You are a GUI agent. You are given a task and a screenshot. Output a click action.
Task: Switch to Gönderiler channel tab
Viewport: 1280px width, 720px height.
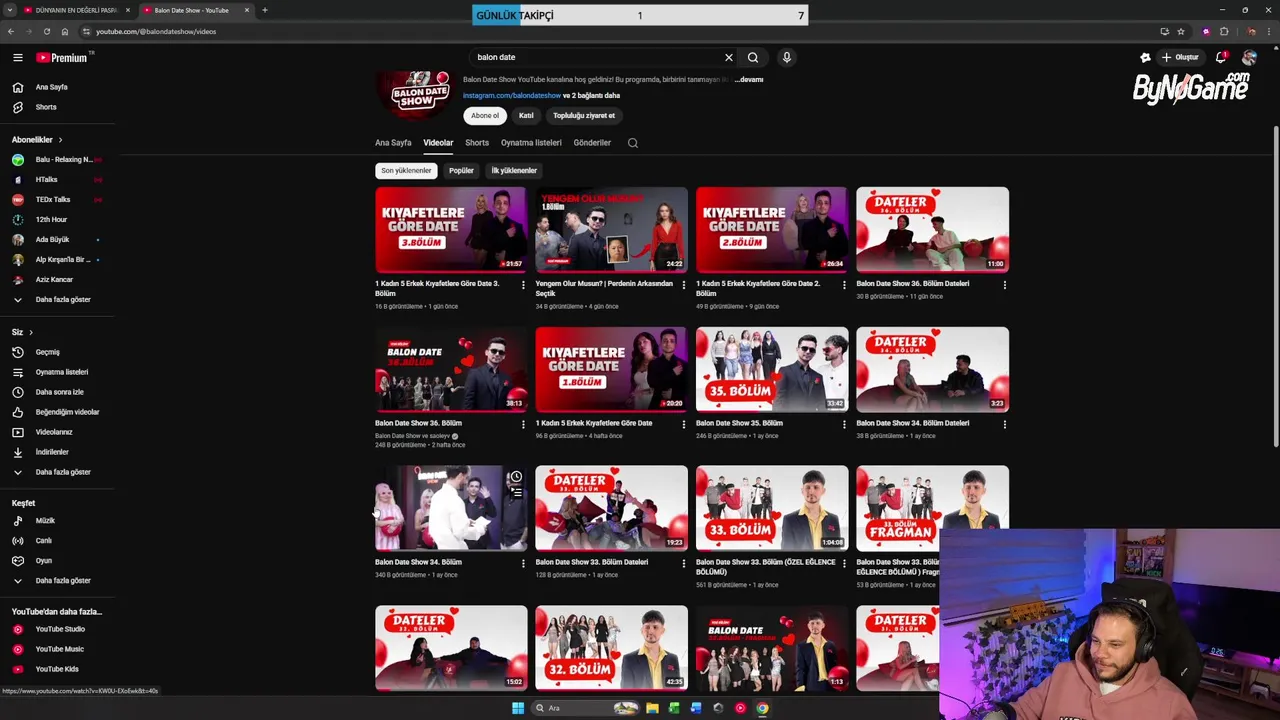tap(592, 143)
